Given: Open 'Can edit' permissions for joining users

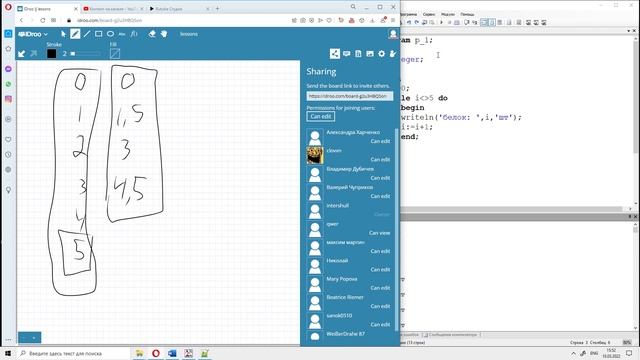Looking at the screenshot, I should click(x=321, y=116).
